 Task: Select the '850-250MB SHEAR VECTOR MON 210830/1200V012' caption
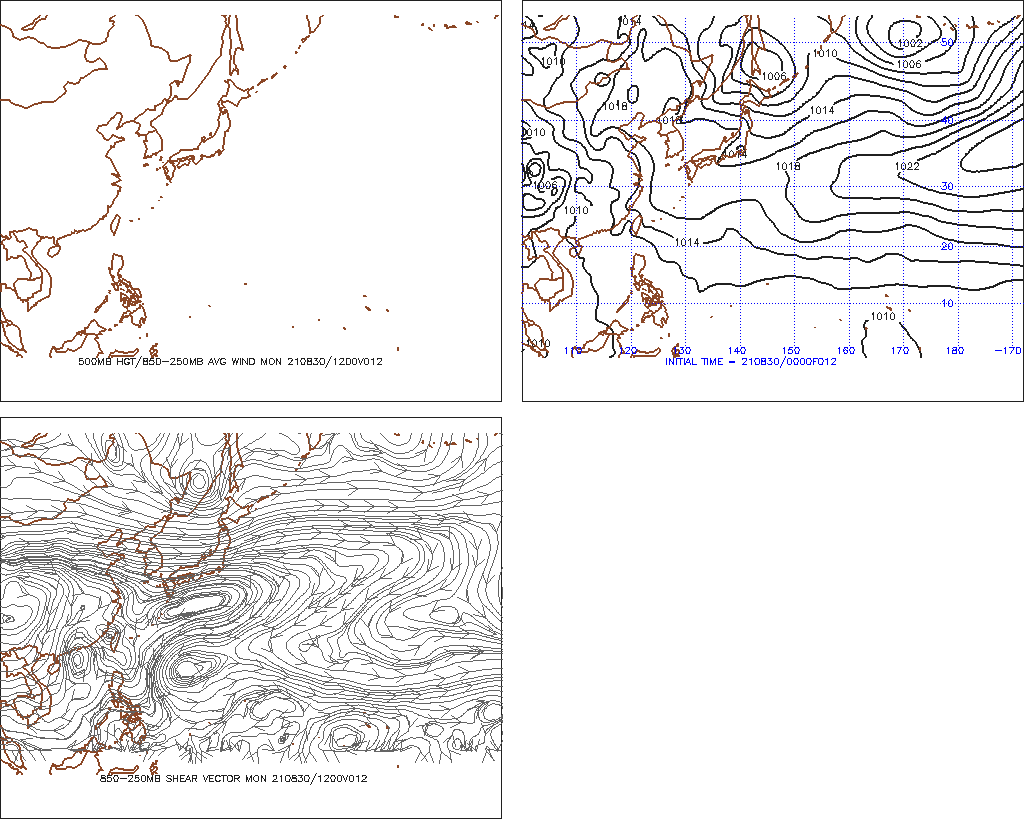[x=233, y=779]
